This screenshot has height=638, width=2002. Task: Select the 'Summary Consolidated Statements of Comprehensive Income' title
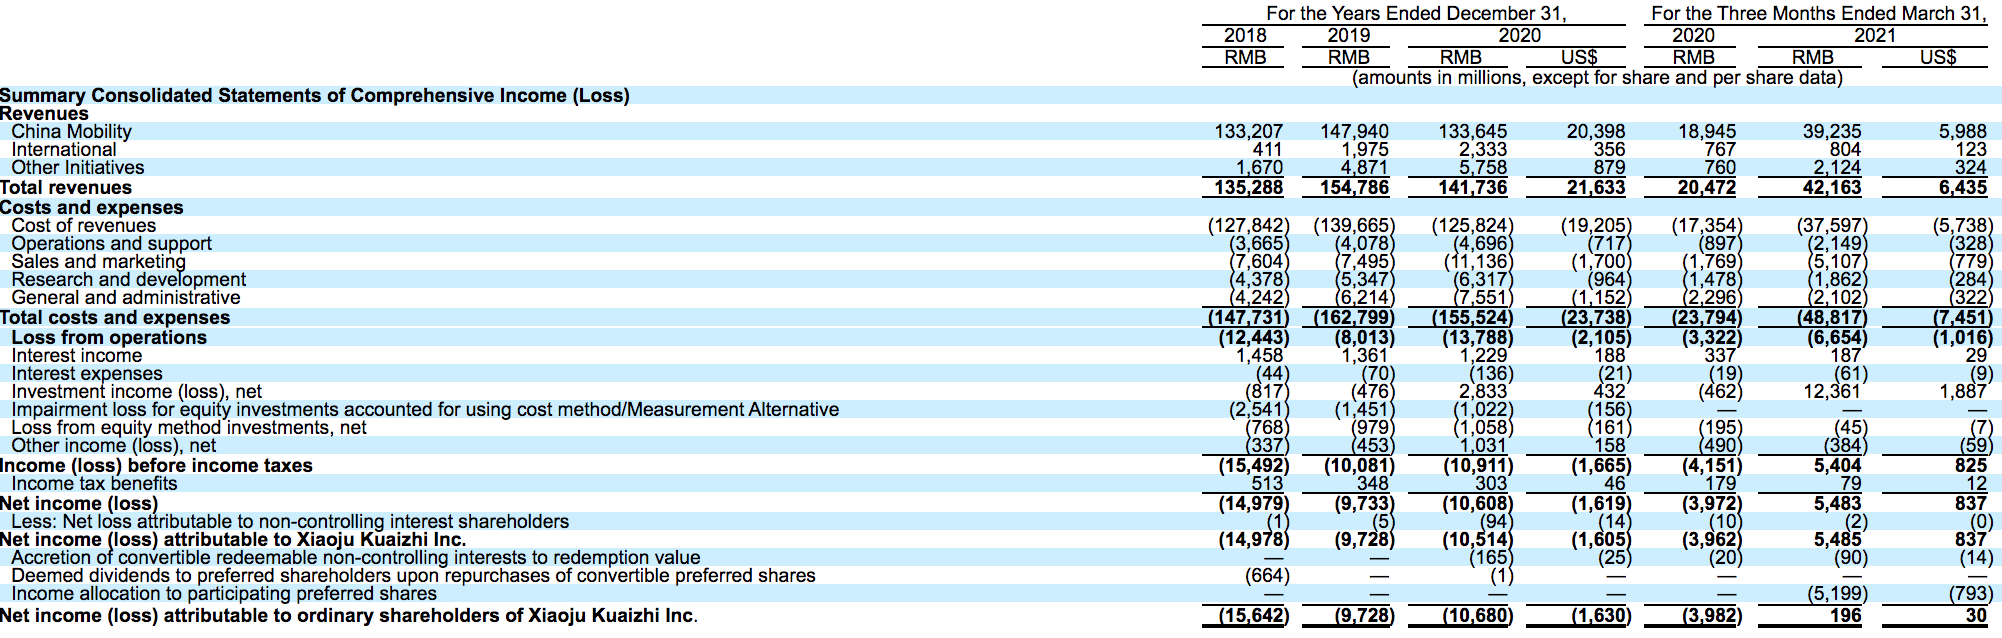point(315,95)
